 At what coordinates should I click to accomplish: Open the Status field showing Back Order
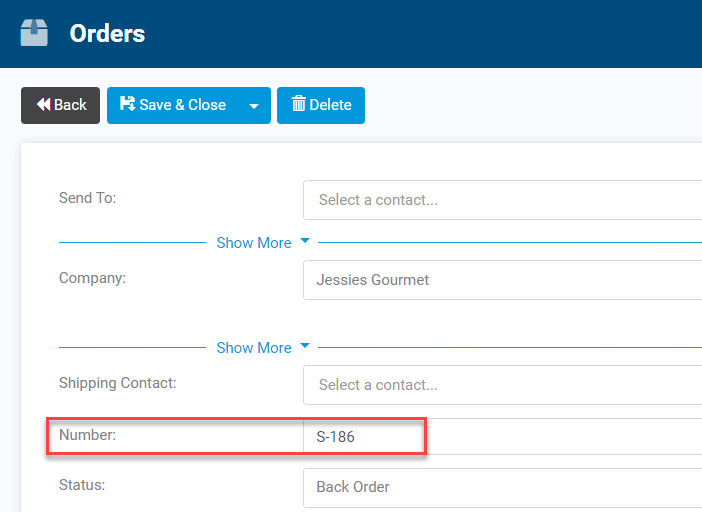coord(502,488)
